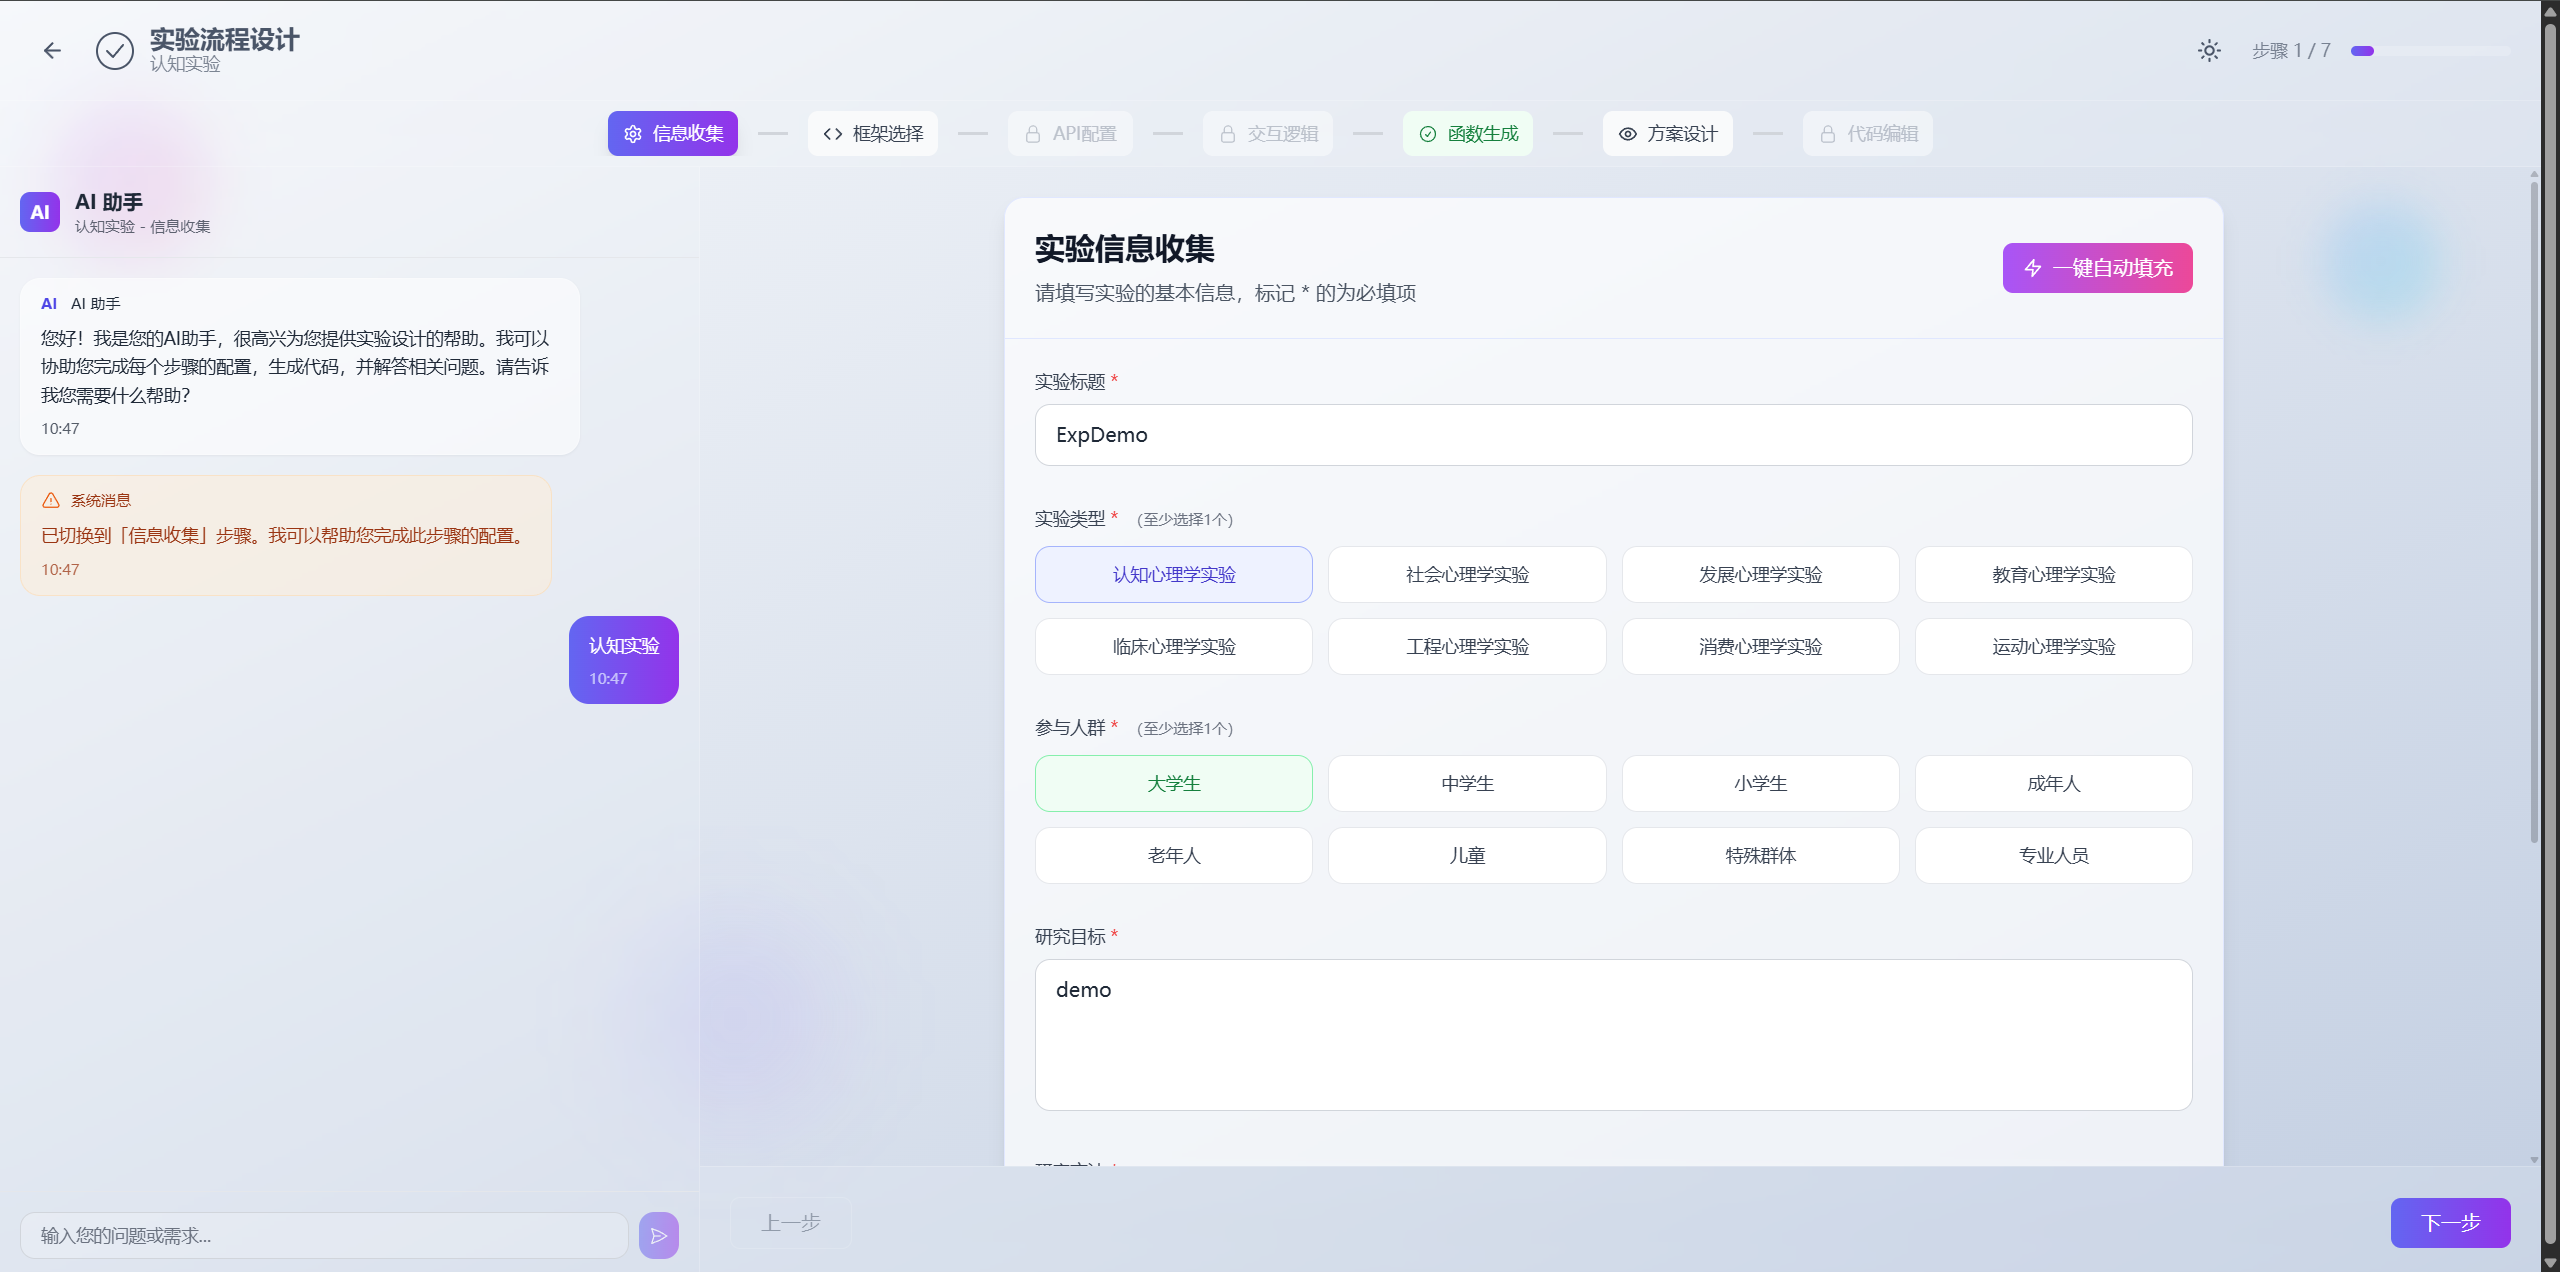The width and height of the screenshot is (2560, 1272).
Task: Select 消费心理学实验 type
Action: (x=1760, y=646)
